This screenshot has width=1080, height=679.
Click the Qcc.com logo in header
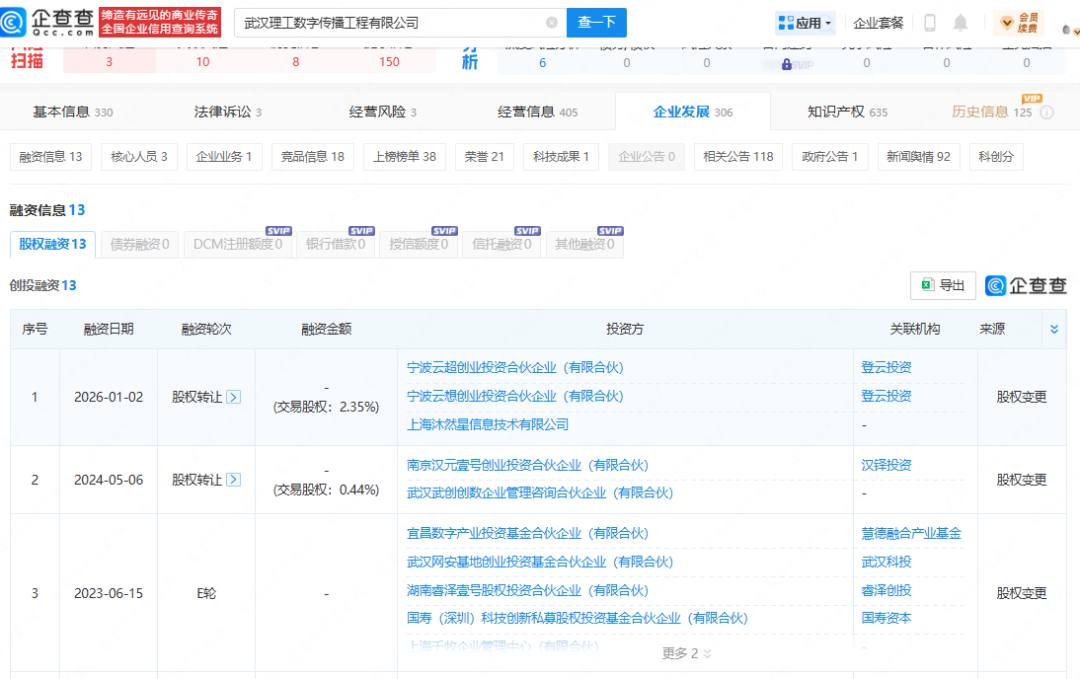coord(48,22)
